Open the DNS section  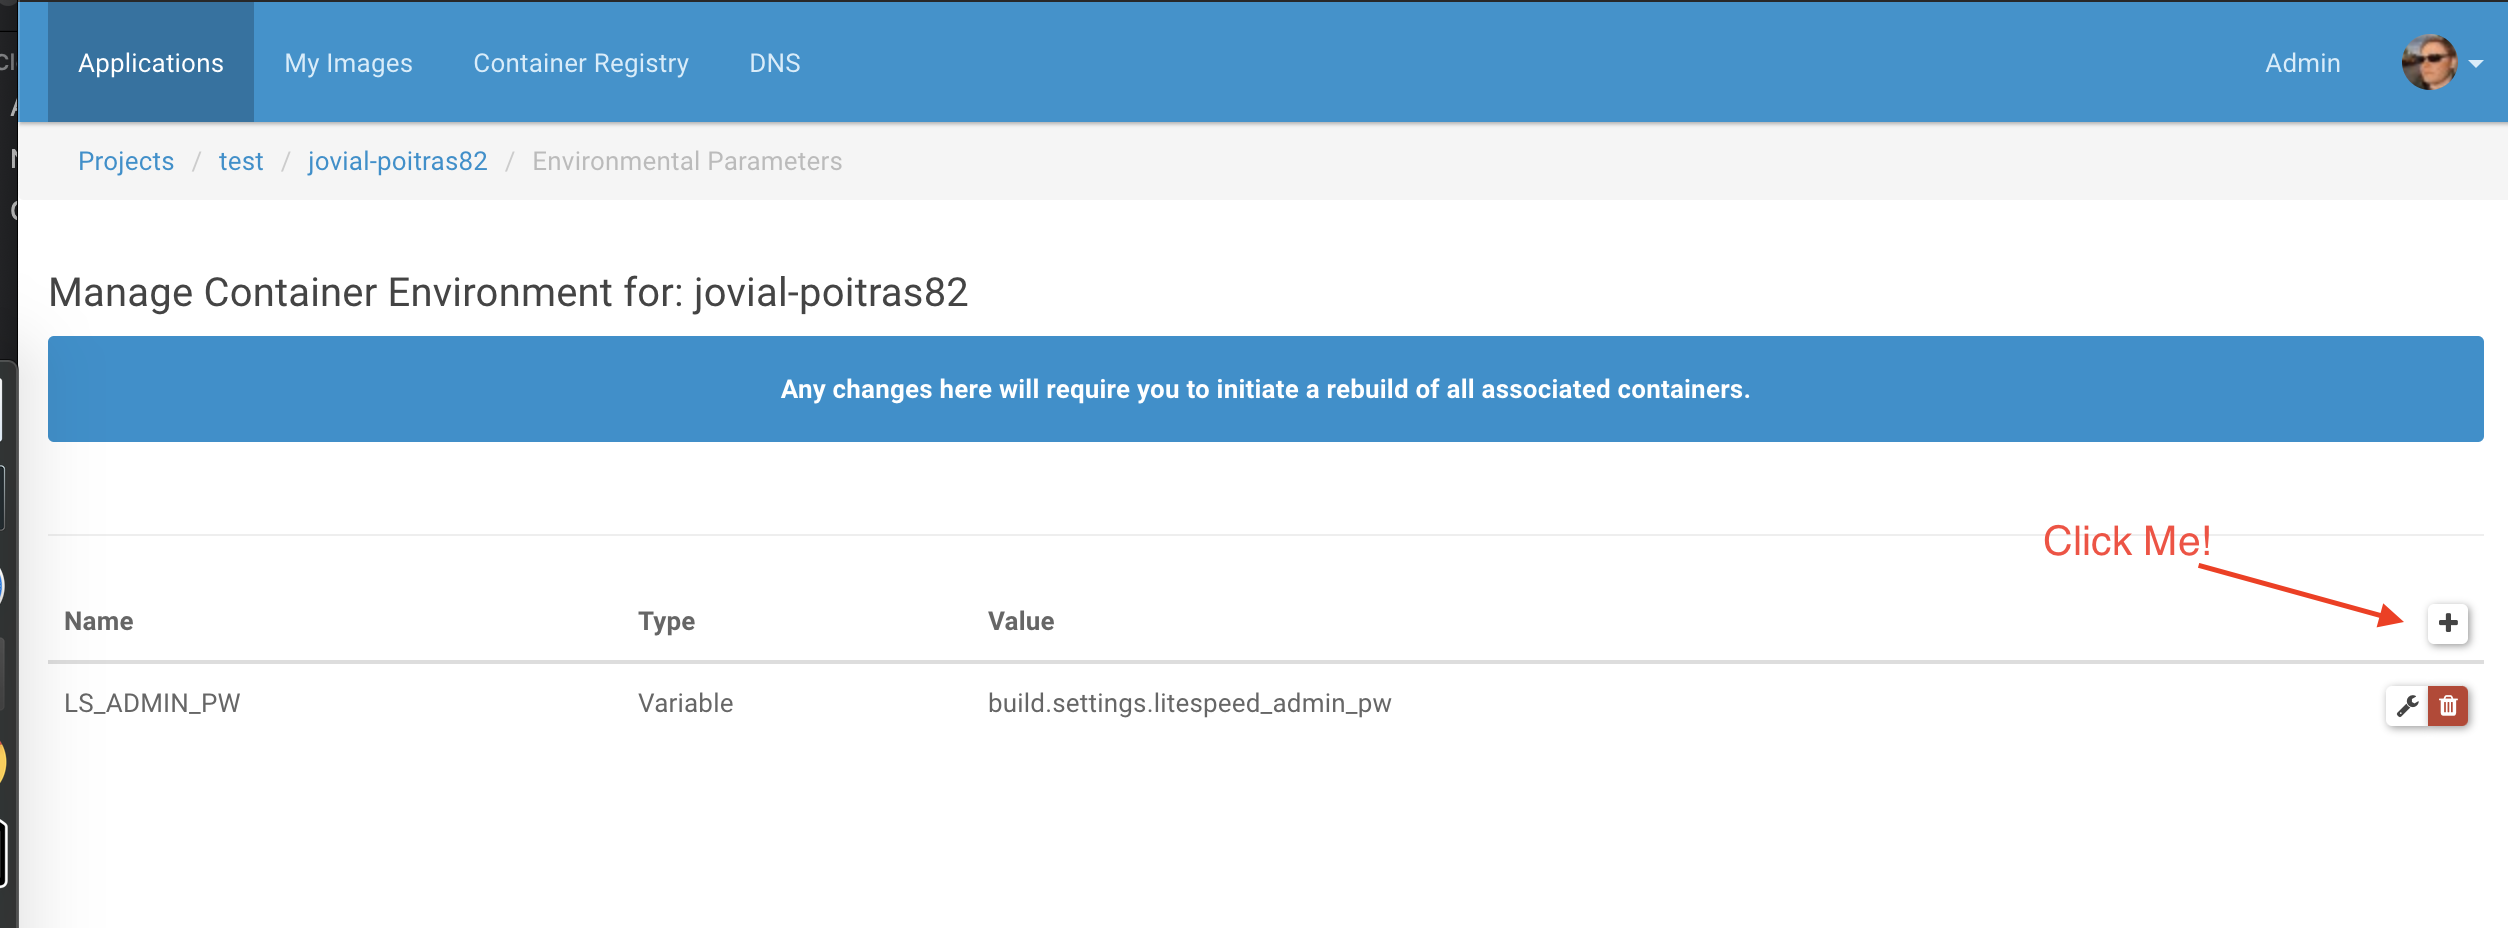(775, 62)
